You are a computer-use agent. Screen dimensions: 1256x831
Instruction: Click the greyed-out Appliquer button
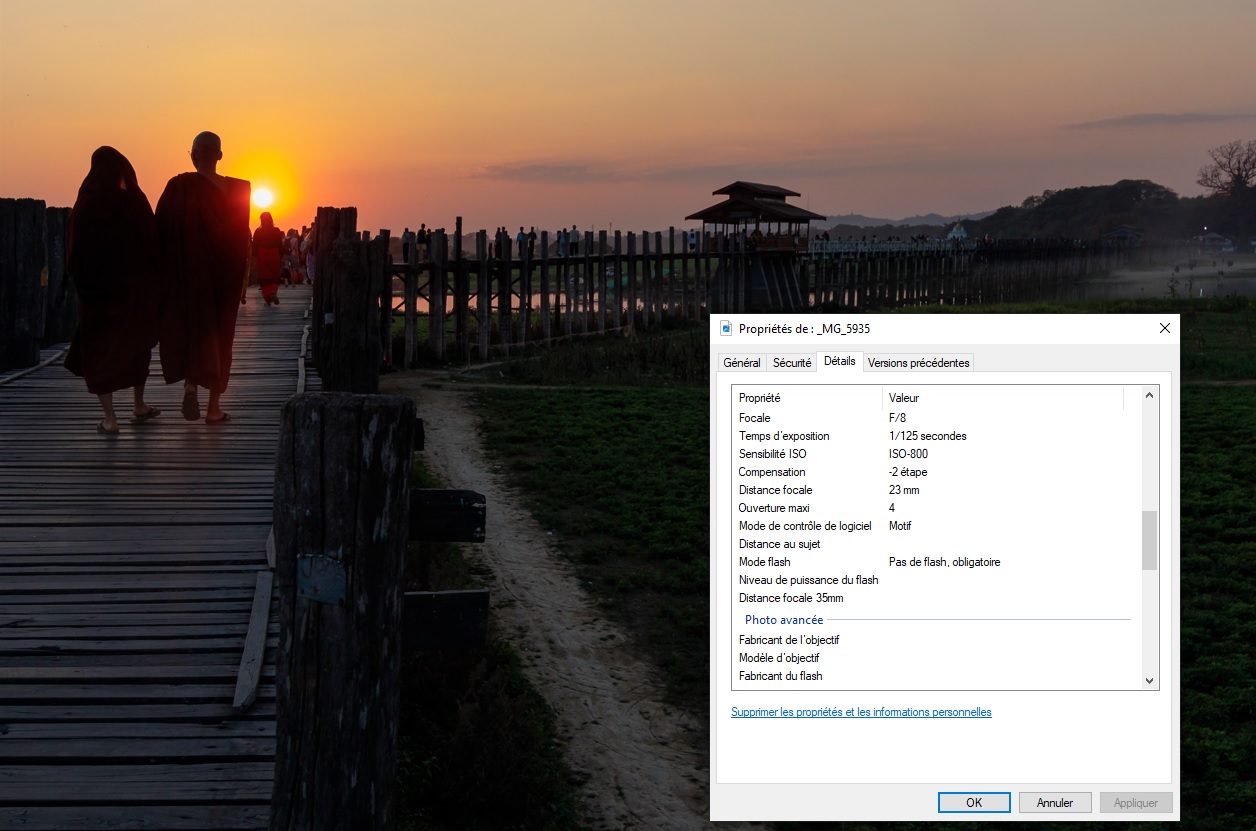(x=1136, y=802)
